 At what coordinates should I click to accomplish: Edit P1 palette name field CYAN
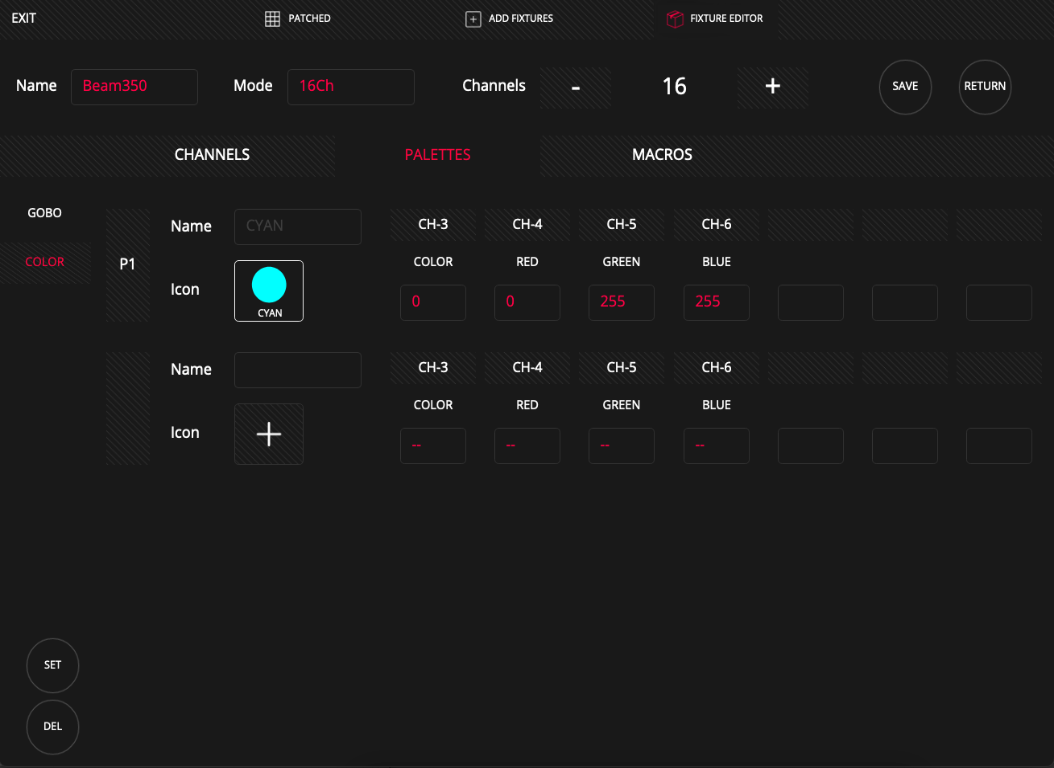click(298, 226)
